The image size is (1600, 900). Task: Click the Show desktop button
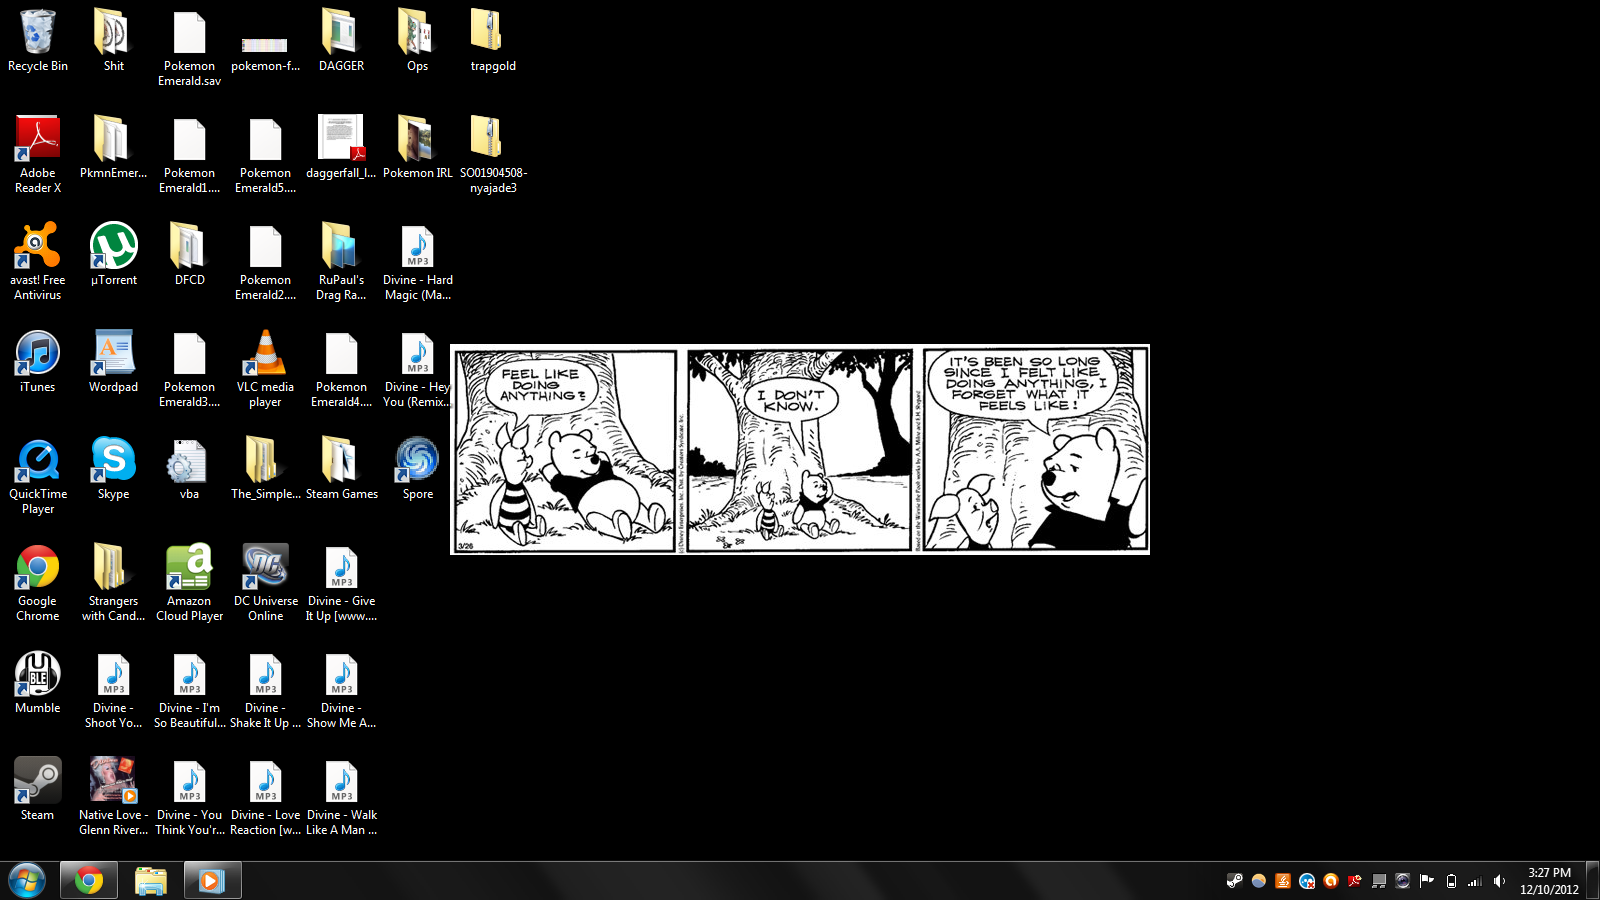tap(1592, 881)
